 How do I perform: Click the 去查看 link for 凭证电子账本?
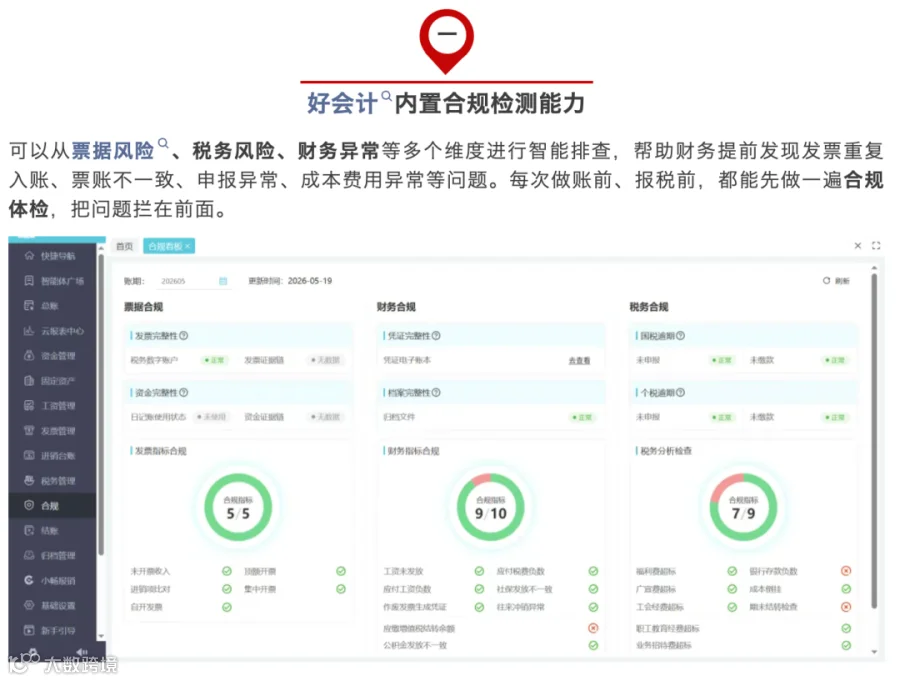pos(579,361)
